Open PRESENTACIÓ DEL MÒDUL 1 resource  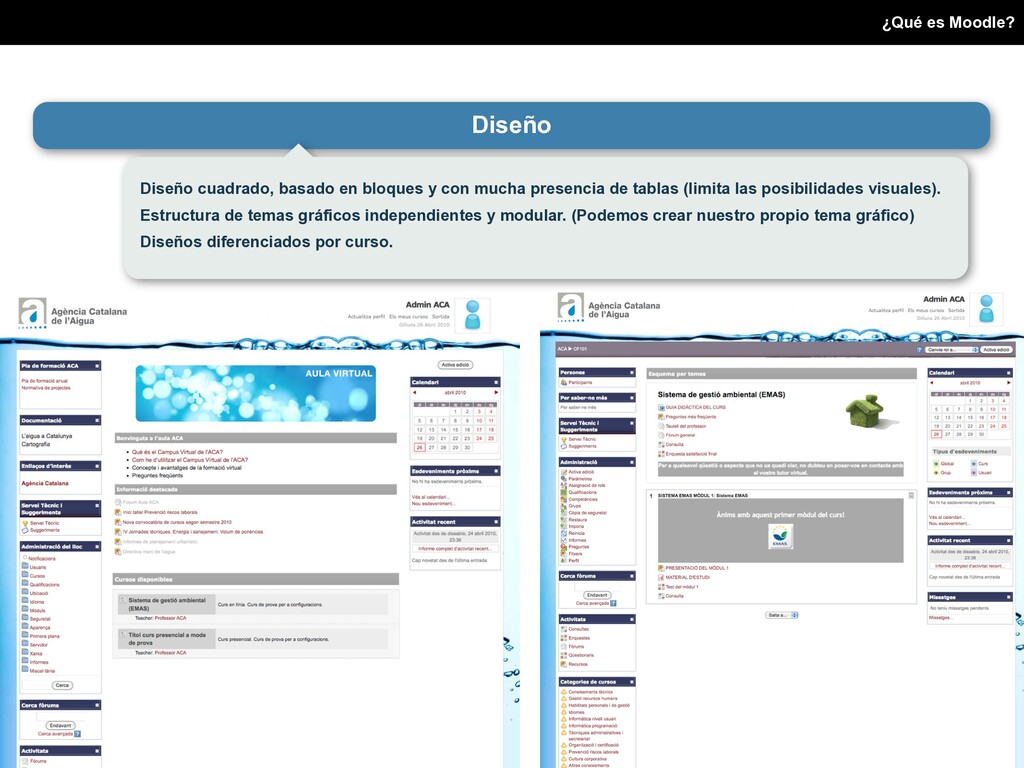pos(696,568)
